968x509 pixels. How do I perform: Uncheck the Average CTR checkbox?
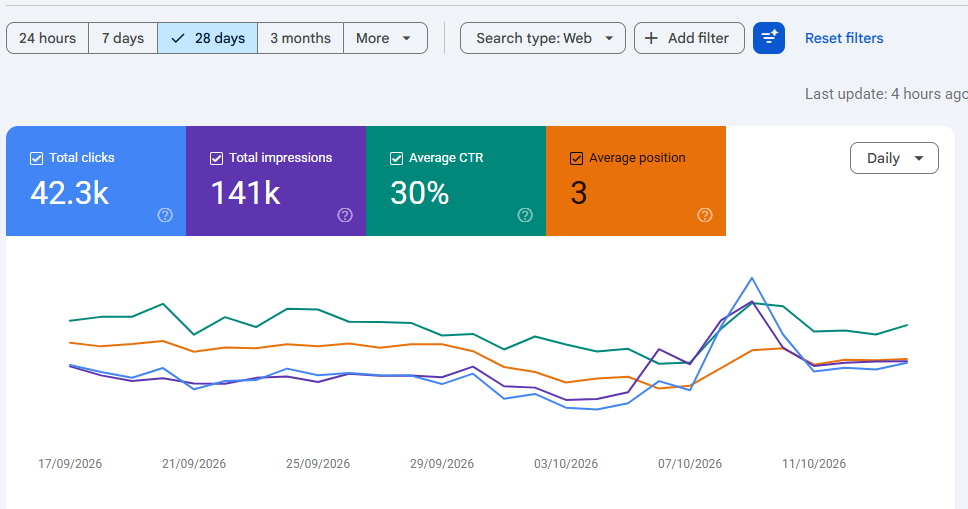pyautogui.click(x=396, y=159)
